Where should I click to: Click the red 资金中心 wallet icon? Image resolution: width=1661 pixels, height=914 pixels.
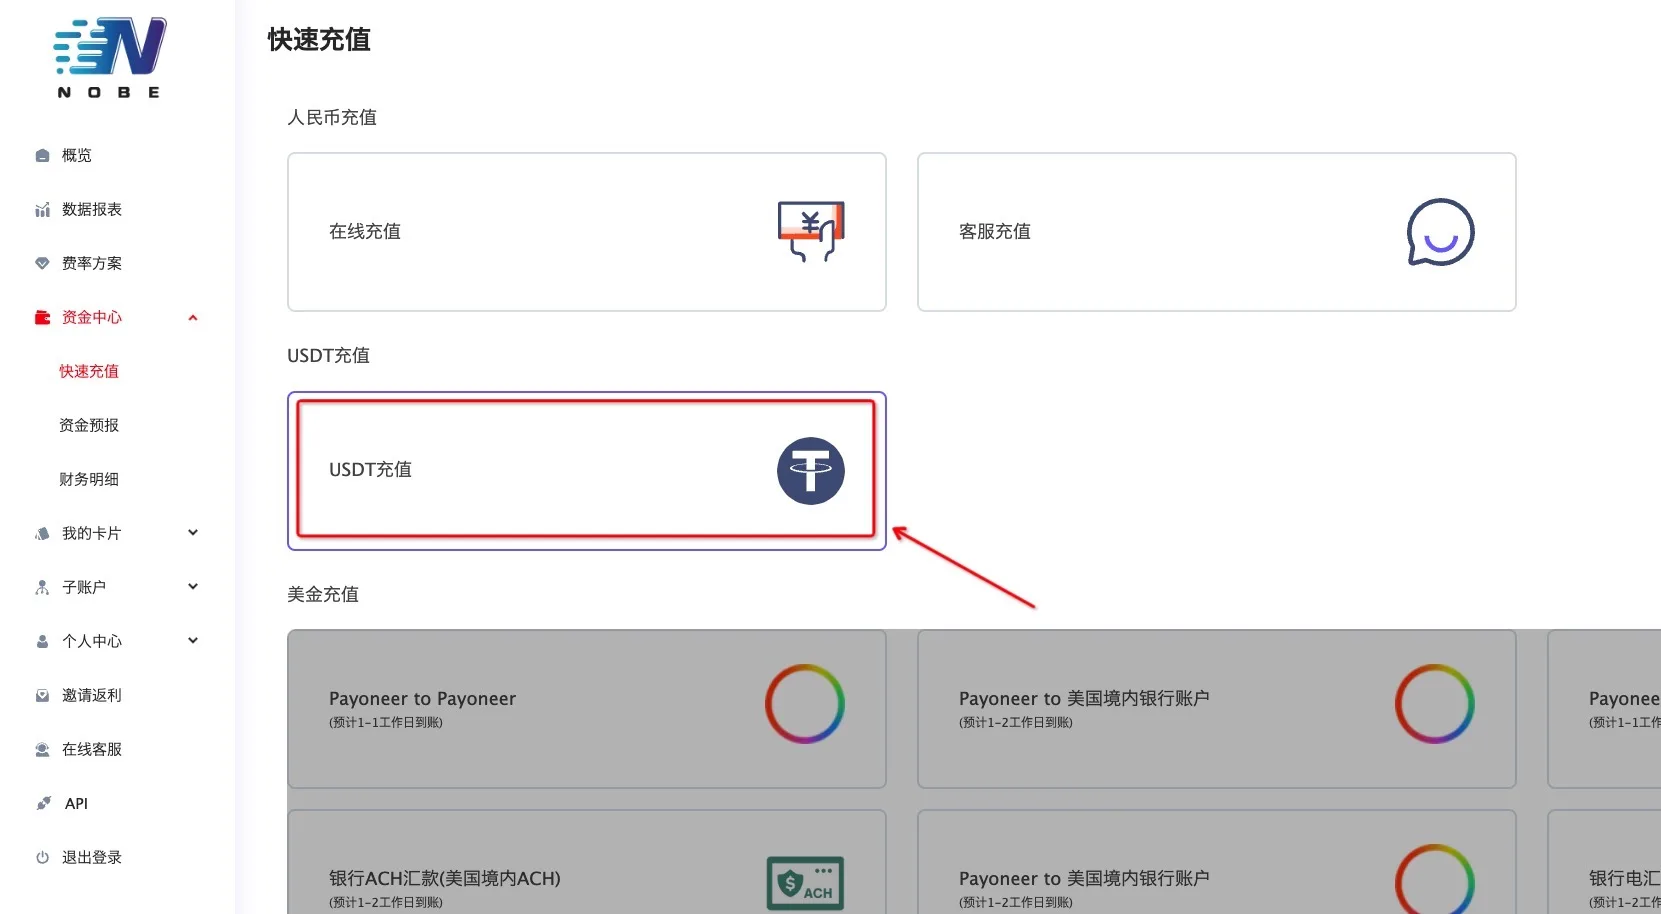(x=42, y=317)
